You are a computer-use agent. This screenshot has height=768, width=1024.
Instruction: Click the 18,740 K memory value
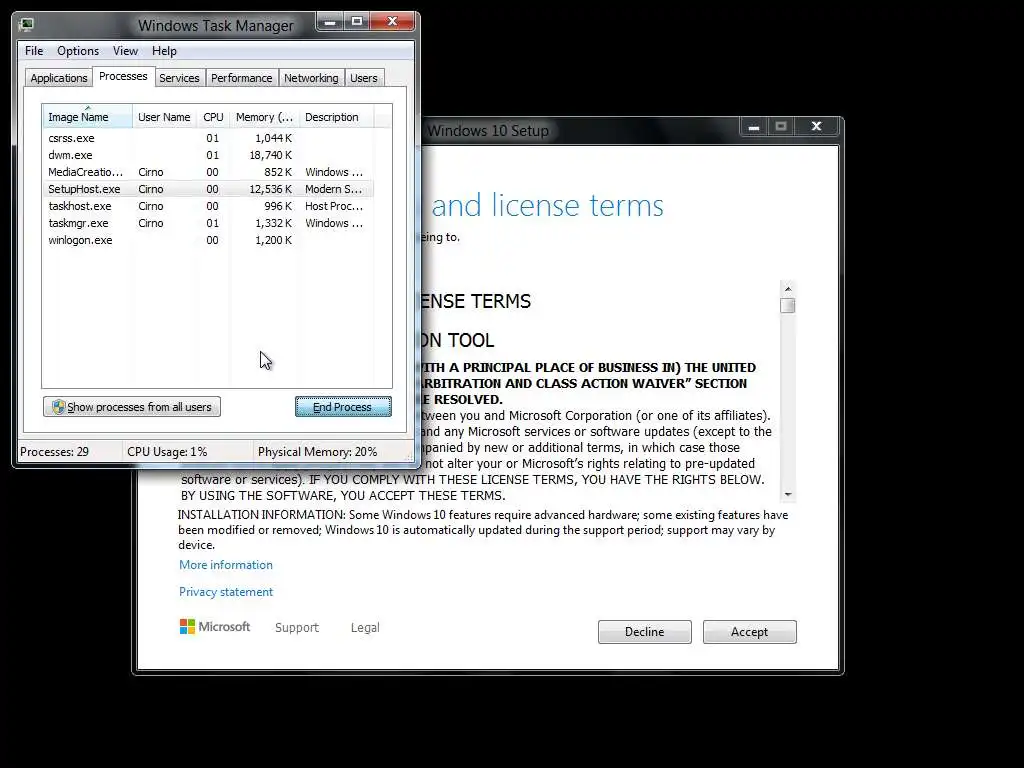tap(270, 155)
